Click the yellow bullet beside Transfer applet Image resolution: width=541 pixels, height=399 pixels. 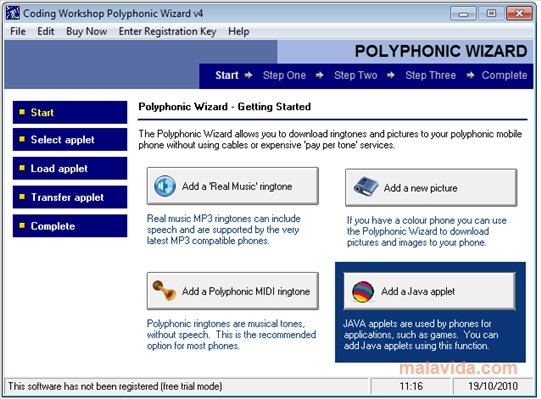[22, 197]
